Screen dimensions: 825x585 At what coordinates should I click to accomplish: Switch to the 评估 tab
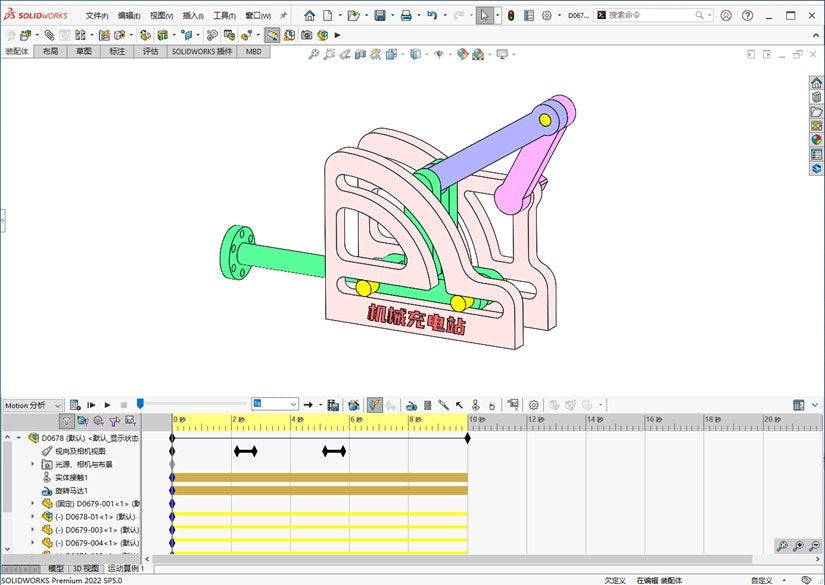coord(150,52)
